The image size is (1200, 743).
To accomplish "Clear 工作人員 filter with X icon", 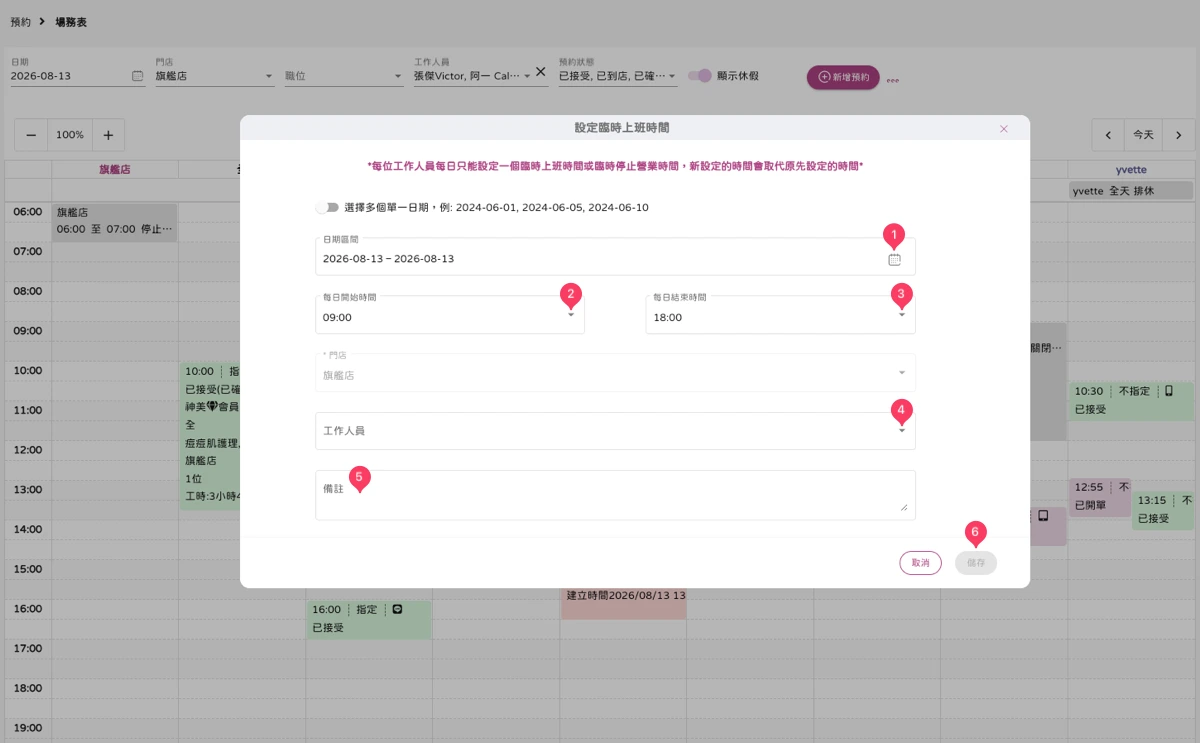I will coord(540,72).
